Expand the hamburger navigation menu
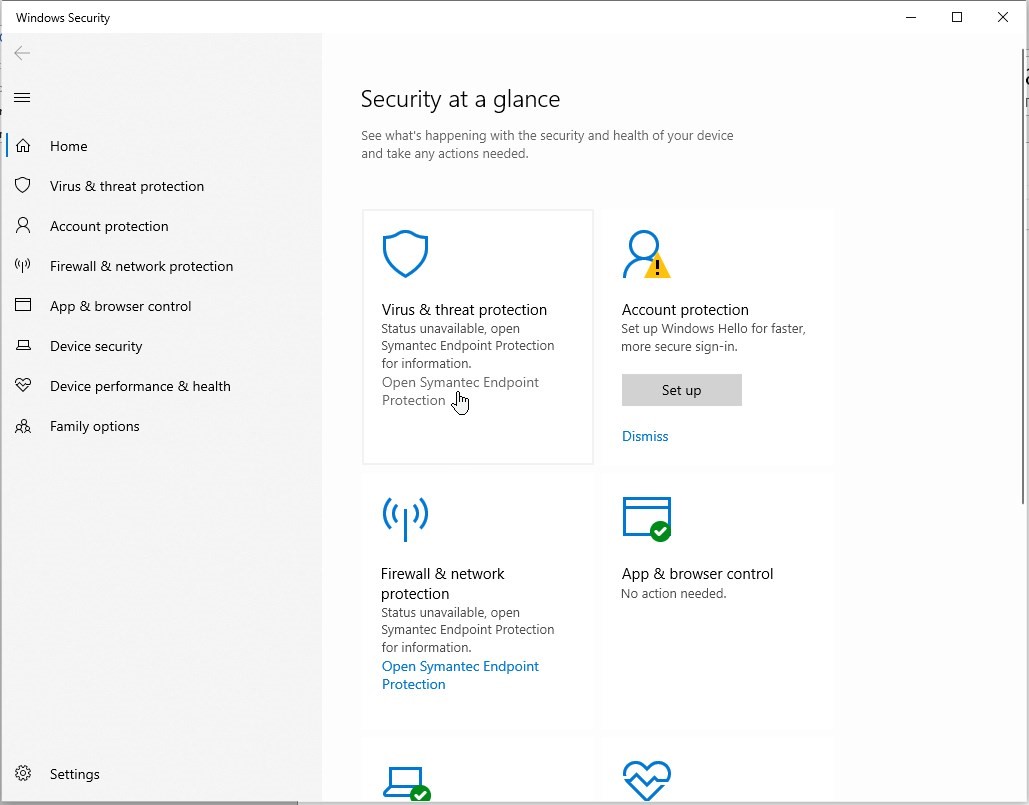 click(22, 97)
